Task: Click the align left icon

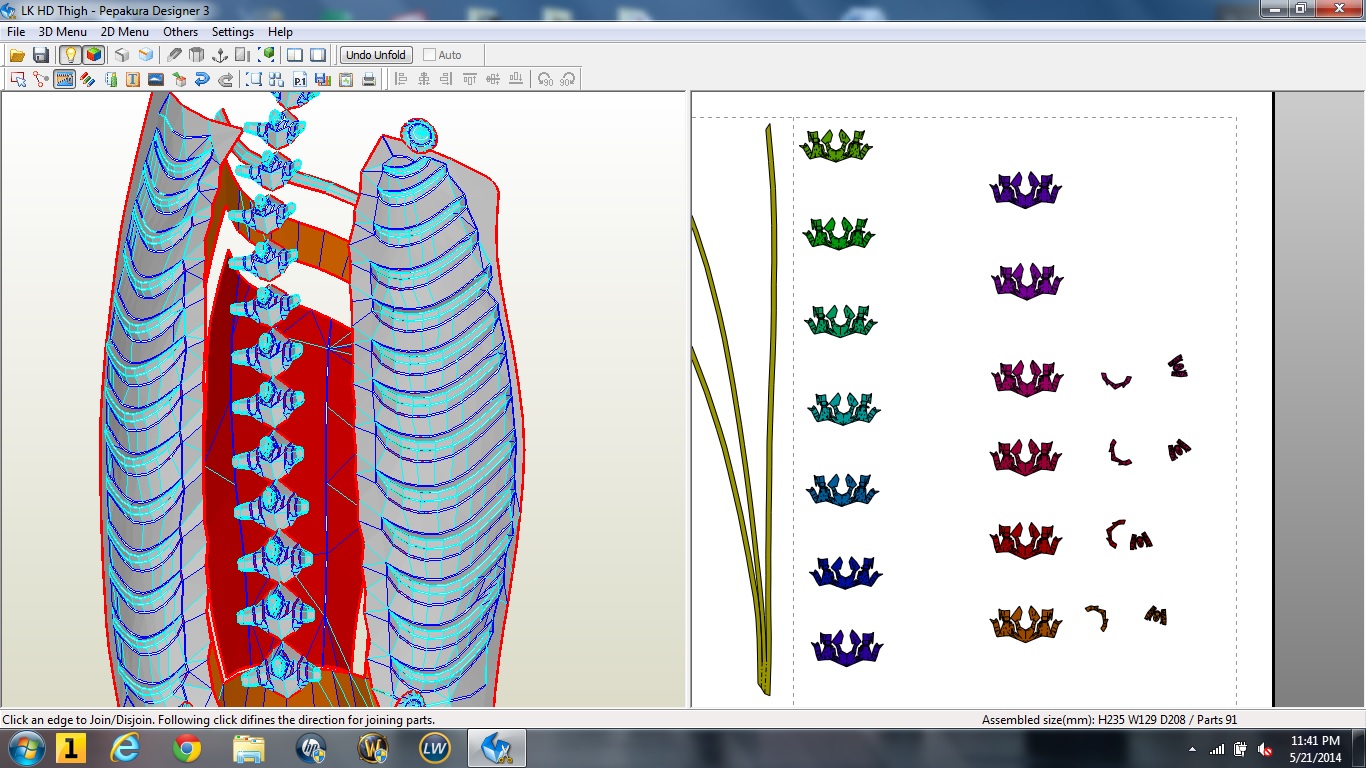Action: click(401, 79)
